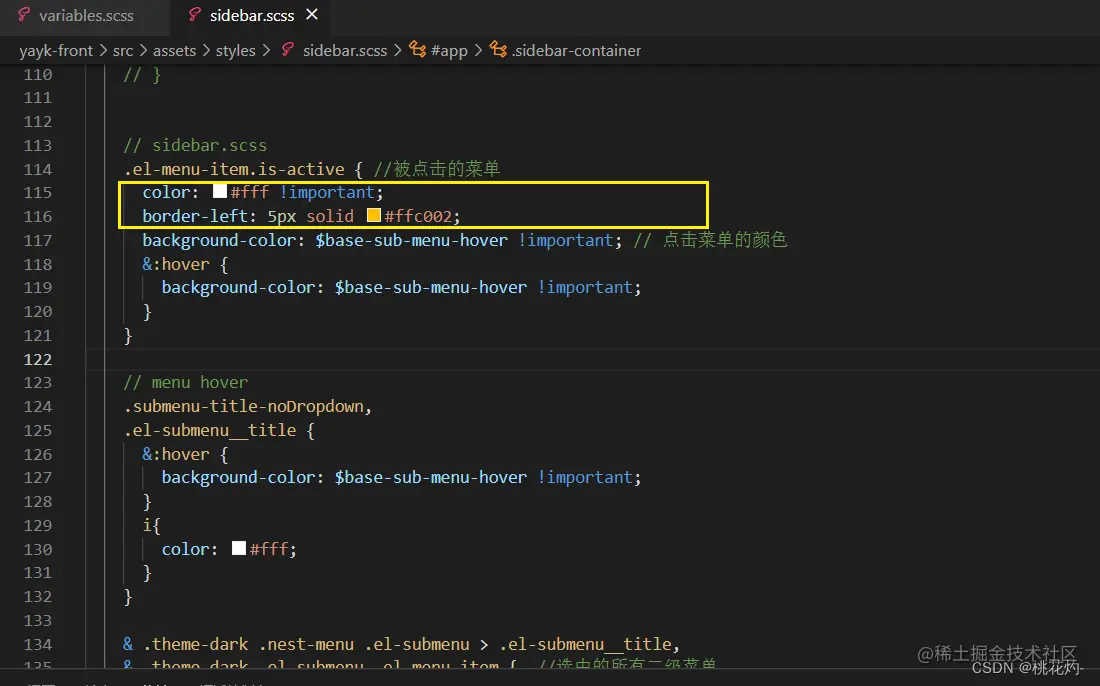Image resolution: width=1100 pixels, height=686 pixels.
Task: Select the sidebar.scss tab
Action: point(251,15)
